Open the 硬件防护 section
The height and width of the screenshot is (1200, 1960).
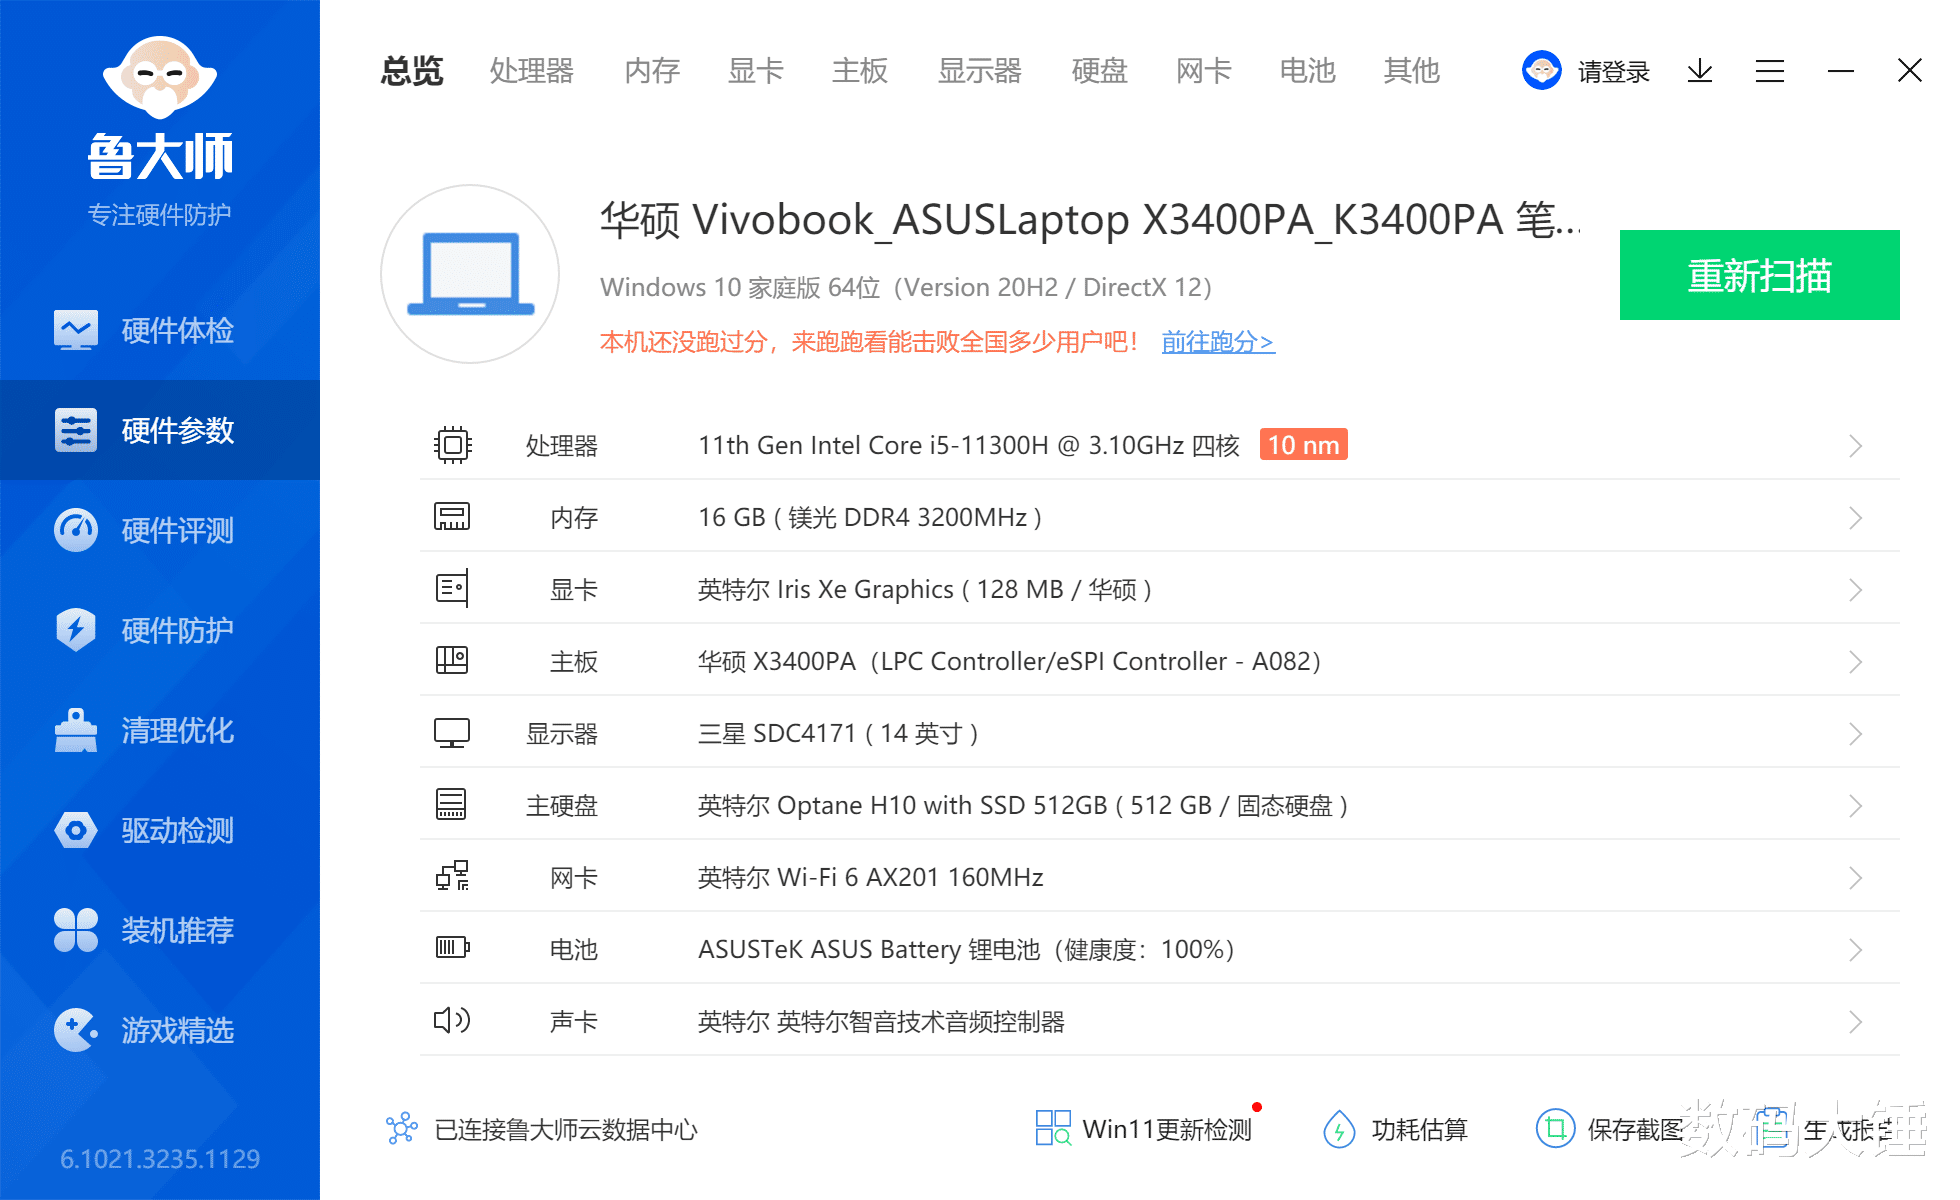(x=159, y=630)
